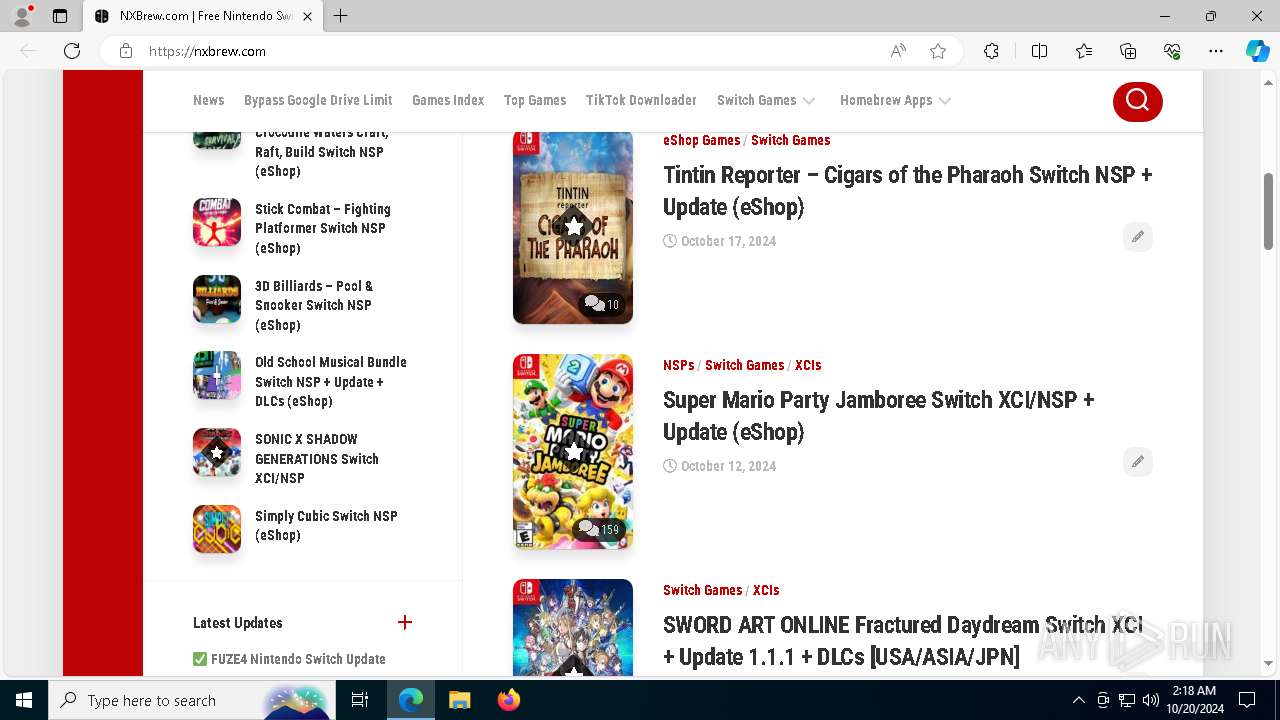Close the NXBrew.com tab
Image resolution: width=1280 pixels, height=720 pixels.
(x=307, y=16)
